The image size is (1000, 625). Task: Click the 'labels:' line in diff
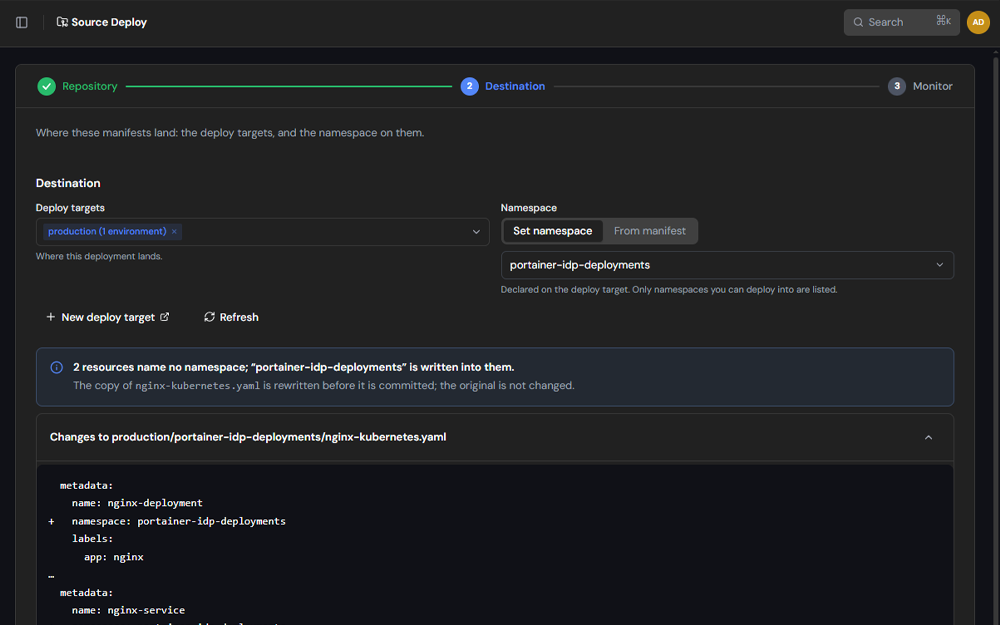point(92,539)
